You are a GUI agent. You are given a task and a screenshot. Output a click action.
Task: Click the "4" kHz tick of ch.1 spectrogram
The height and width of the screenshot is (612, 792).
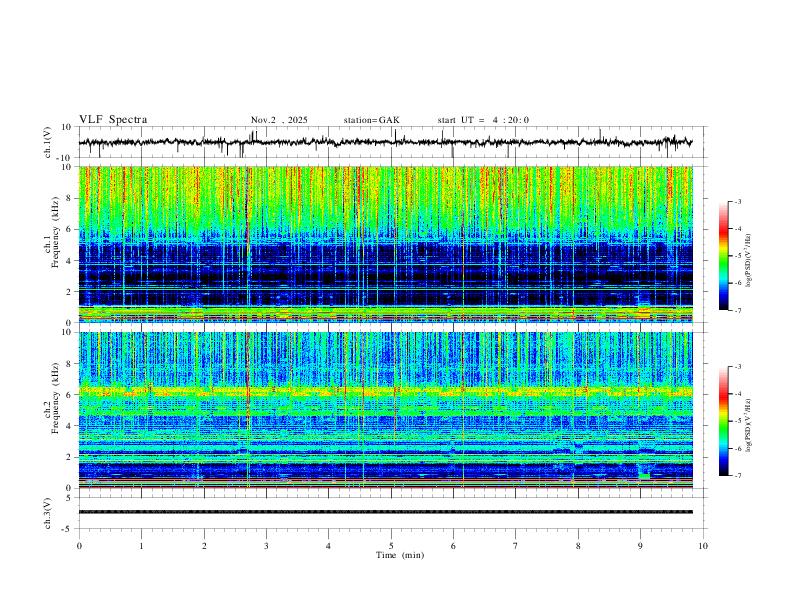70,261
